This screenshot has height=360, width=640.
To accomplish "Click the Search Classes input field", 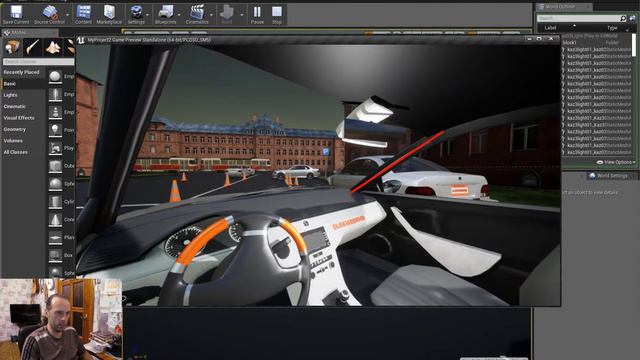I will point(38,62).
